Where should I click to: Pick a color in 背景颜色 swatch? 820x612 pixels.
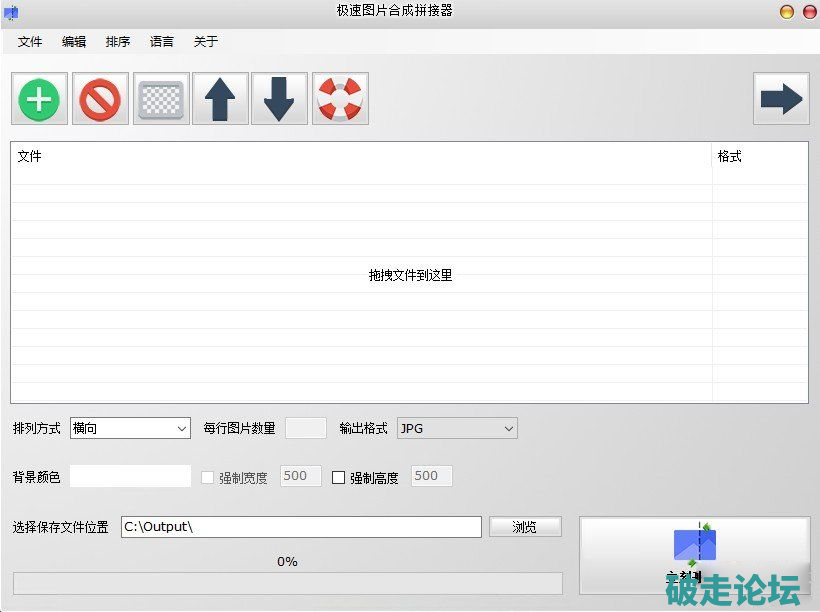[130, 476]
